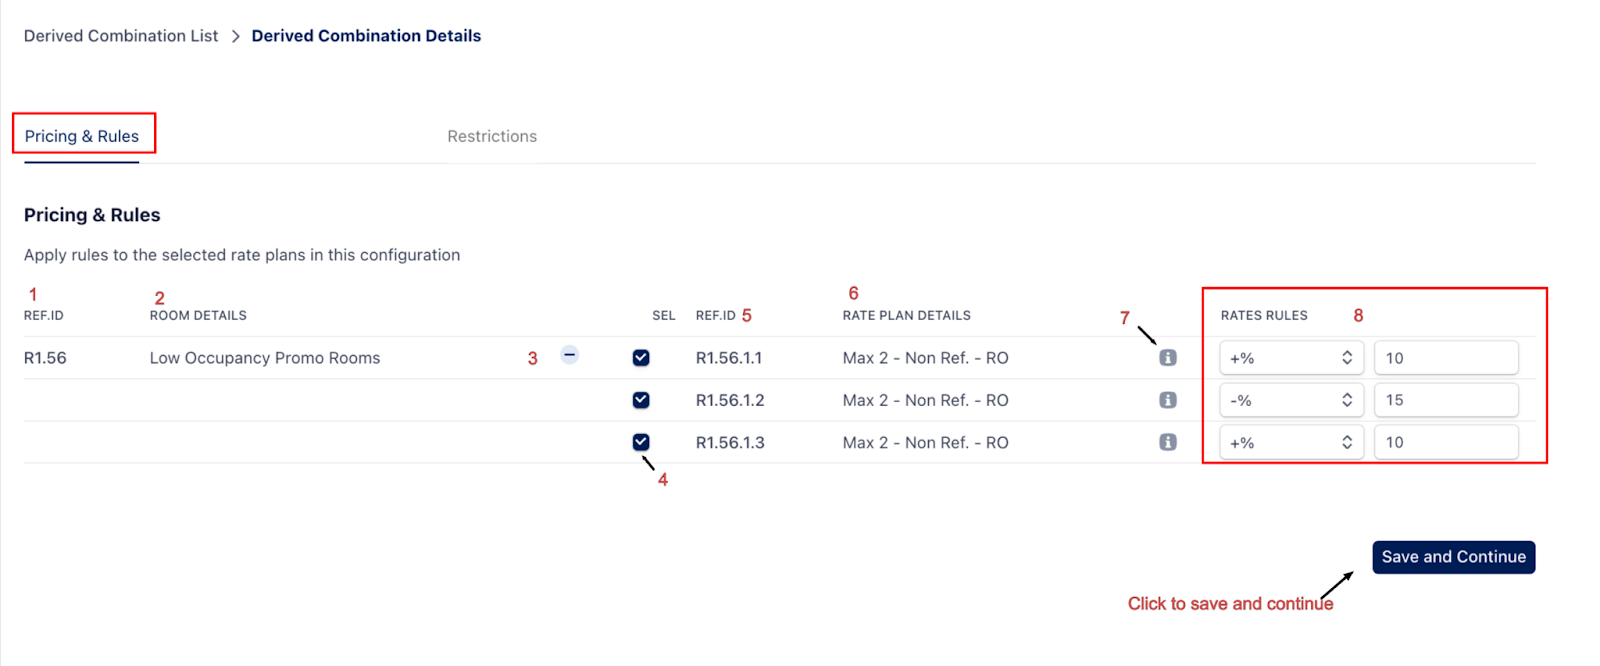Click rate value field for R1.56.1.3
This screenshot has width=1600, height=666.
(1445, 442)
